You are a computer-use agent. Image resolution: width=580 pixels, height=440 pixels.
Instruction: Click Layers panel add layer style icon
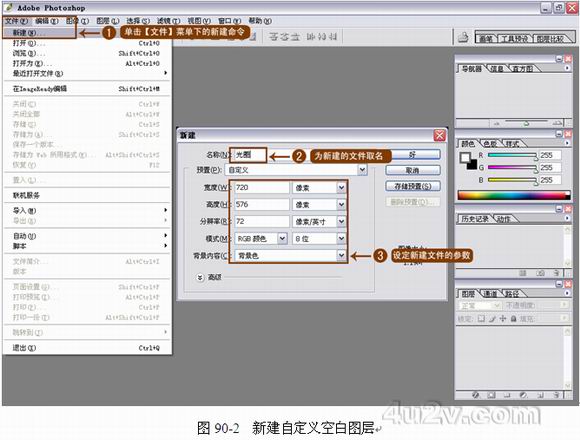476,395
